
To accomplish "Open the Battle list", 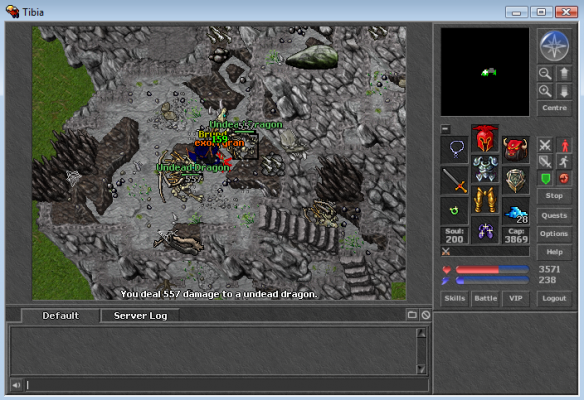I will [485, 299].
